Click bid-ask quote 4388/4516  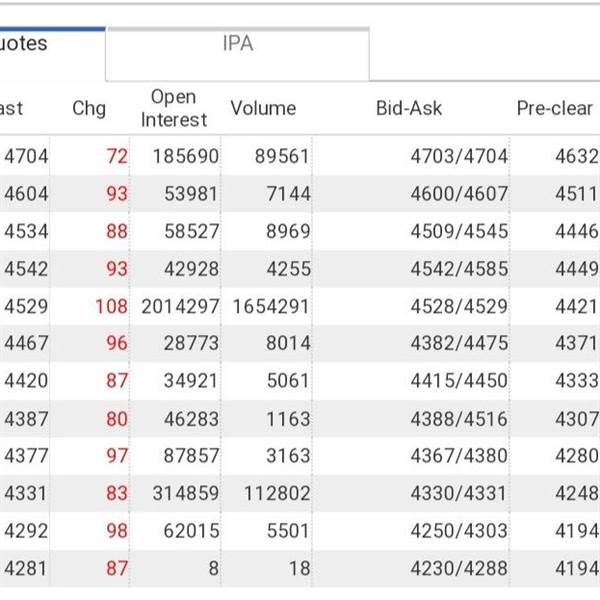(459, 419)
